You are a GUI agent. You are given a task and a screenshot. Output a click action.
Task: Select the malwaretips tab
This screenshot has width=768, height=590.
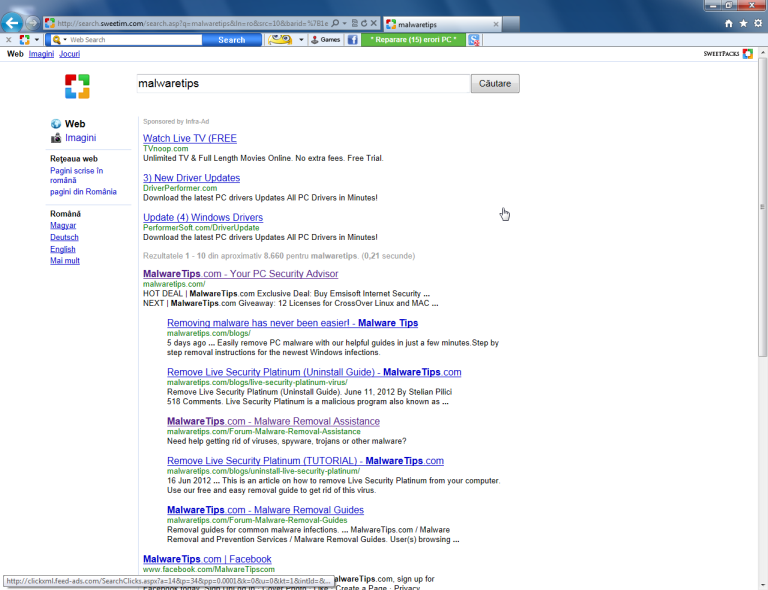pos(441,24)
